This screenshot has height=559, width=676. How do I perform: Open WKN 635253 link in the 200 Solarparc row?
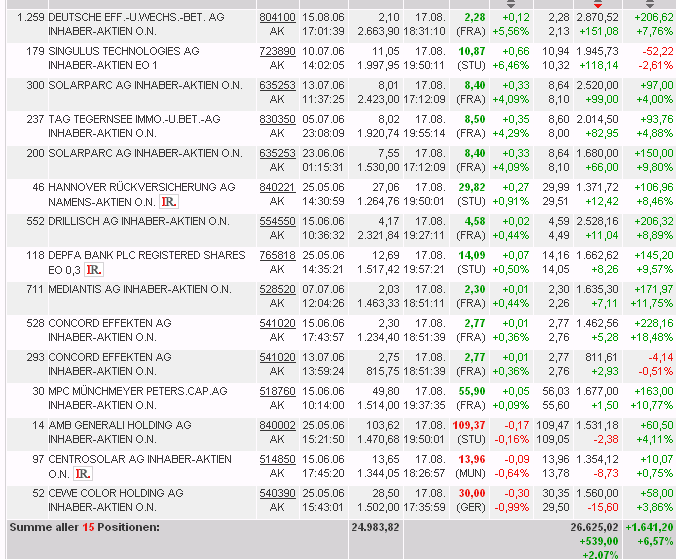(x=277, y=154)
